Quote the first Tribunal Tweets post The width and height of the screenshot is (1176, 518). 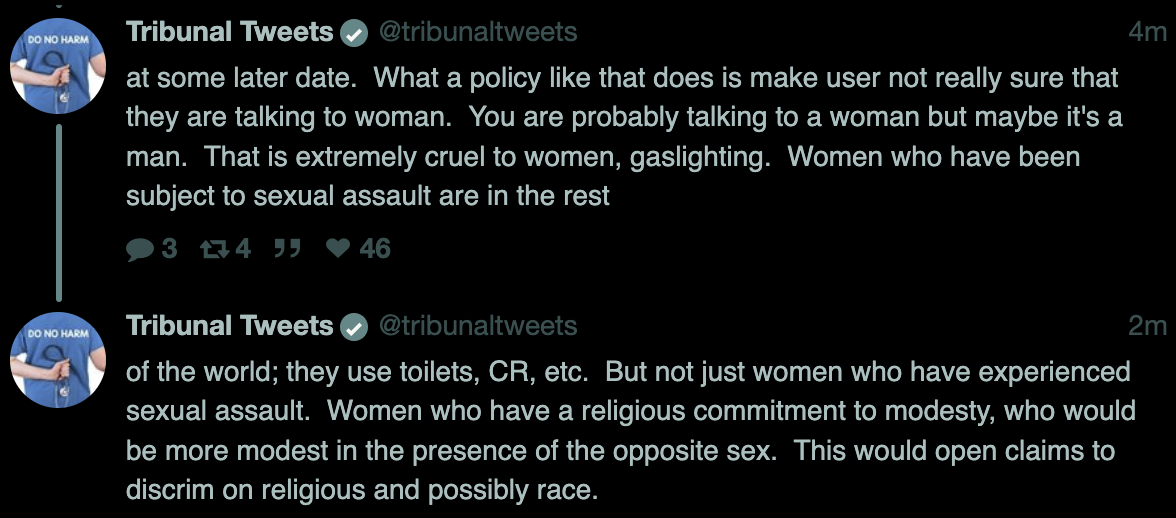(x=287, y=248)
